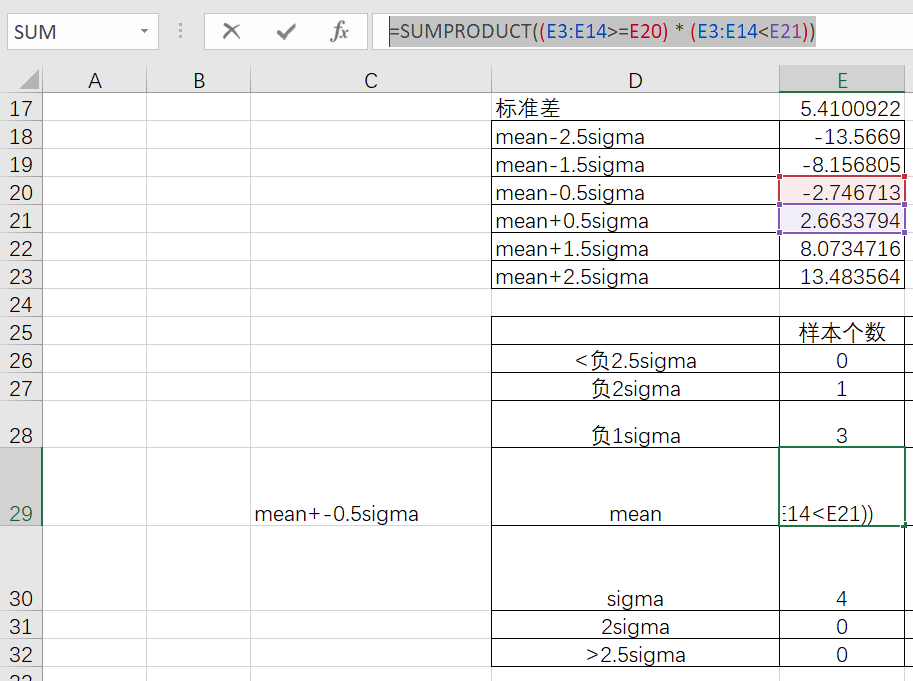
Task: Open the Name Box dropdown arrow
Action: pyautogui.click(x=144, y=31)
